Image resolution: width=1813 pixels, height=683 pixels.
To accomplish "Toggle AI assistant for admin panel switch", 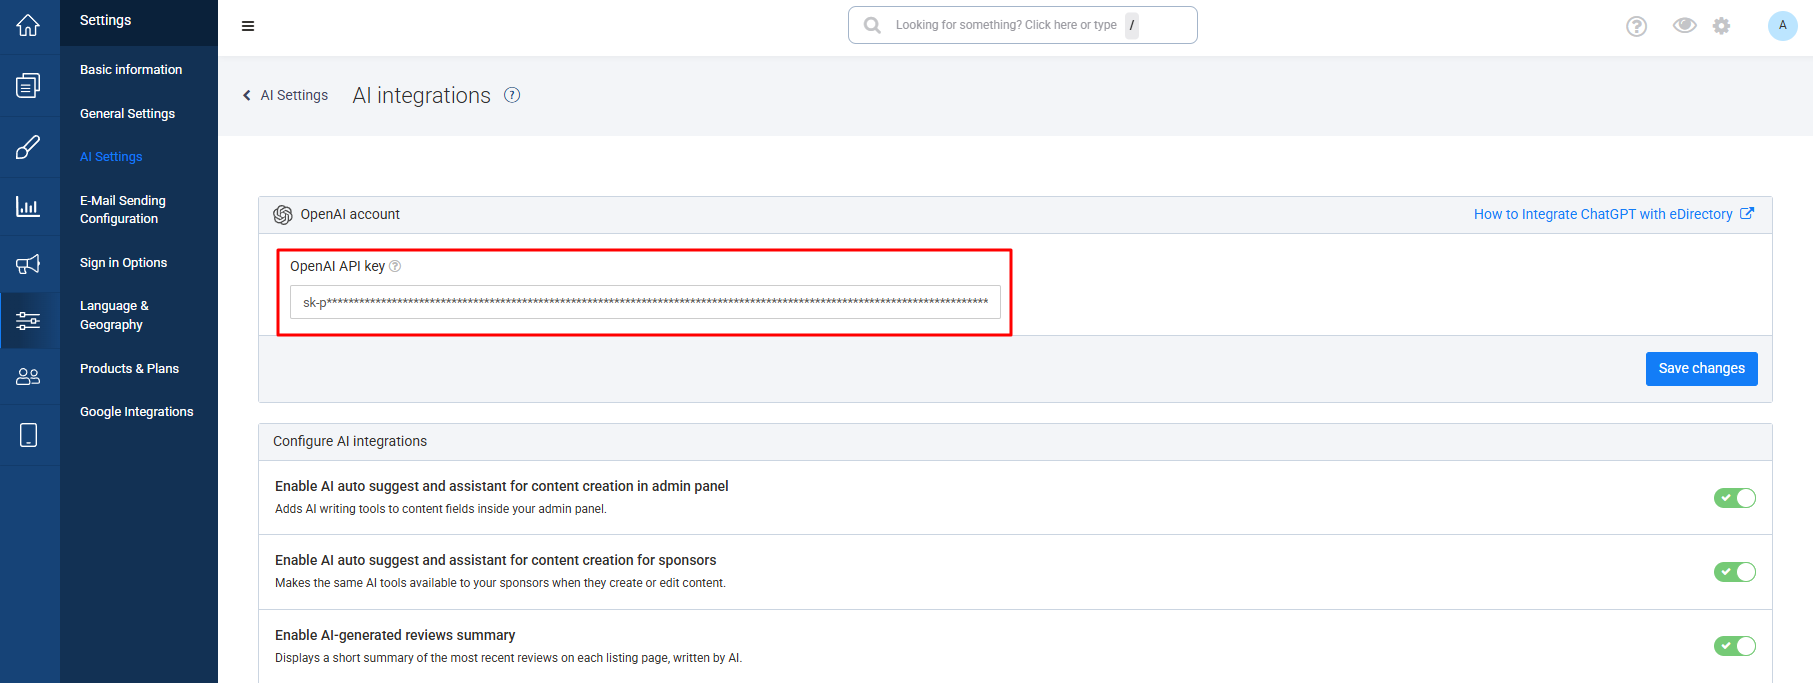I will point(1734,498).
